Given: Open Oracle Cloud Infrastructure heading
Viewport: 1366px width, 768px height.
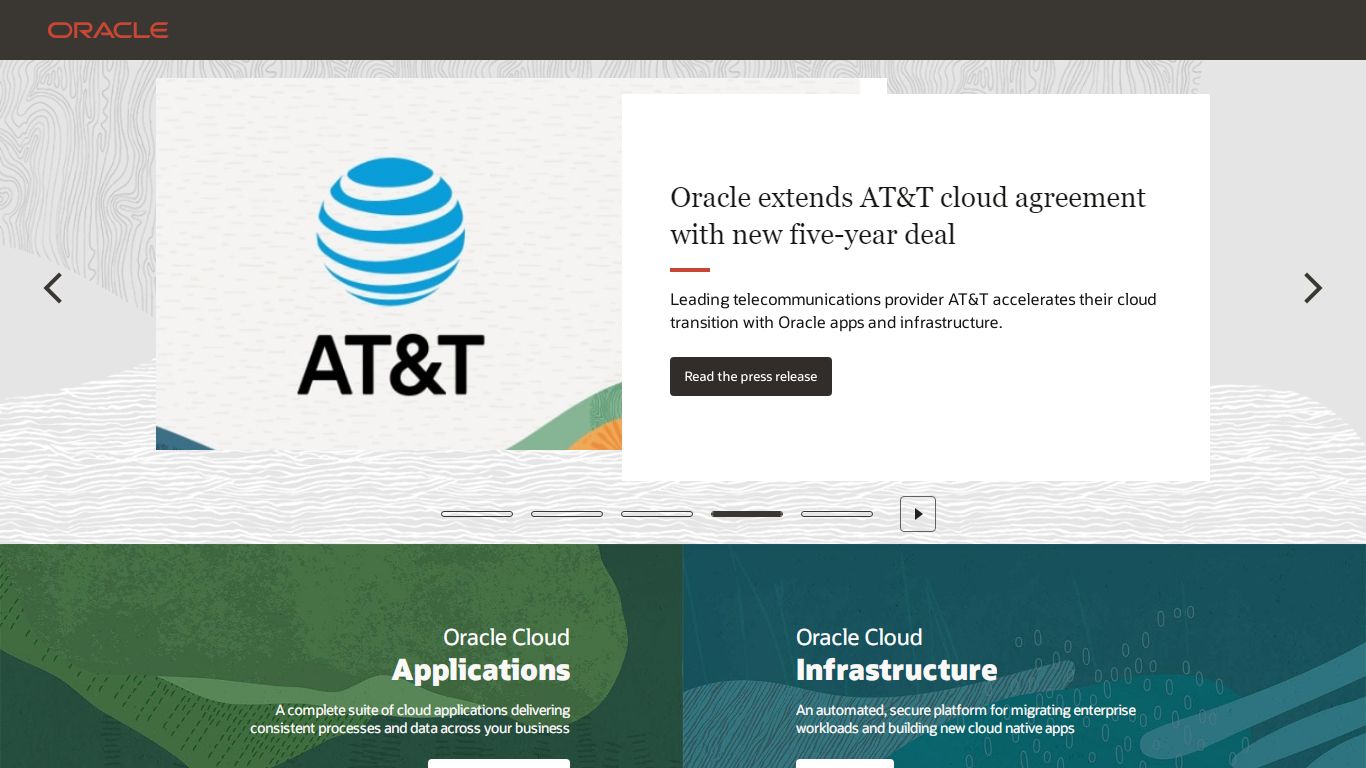Looking at the screenshot, I should pyautogui.click(x=897, y=656).
